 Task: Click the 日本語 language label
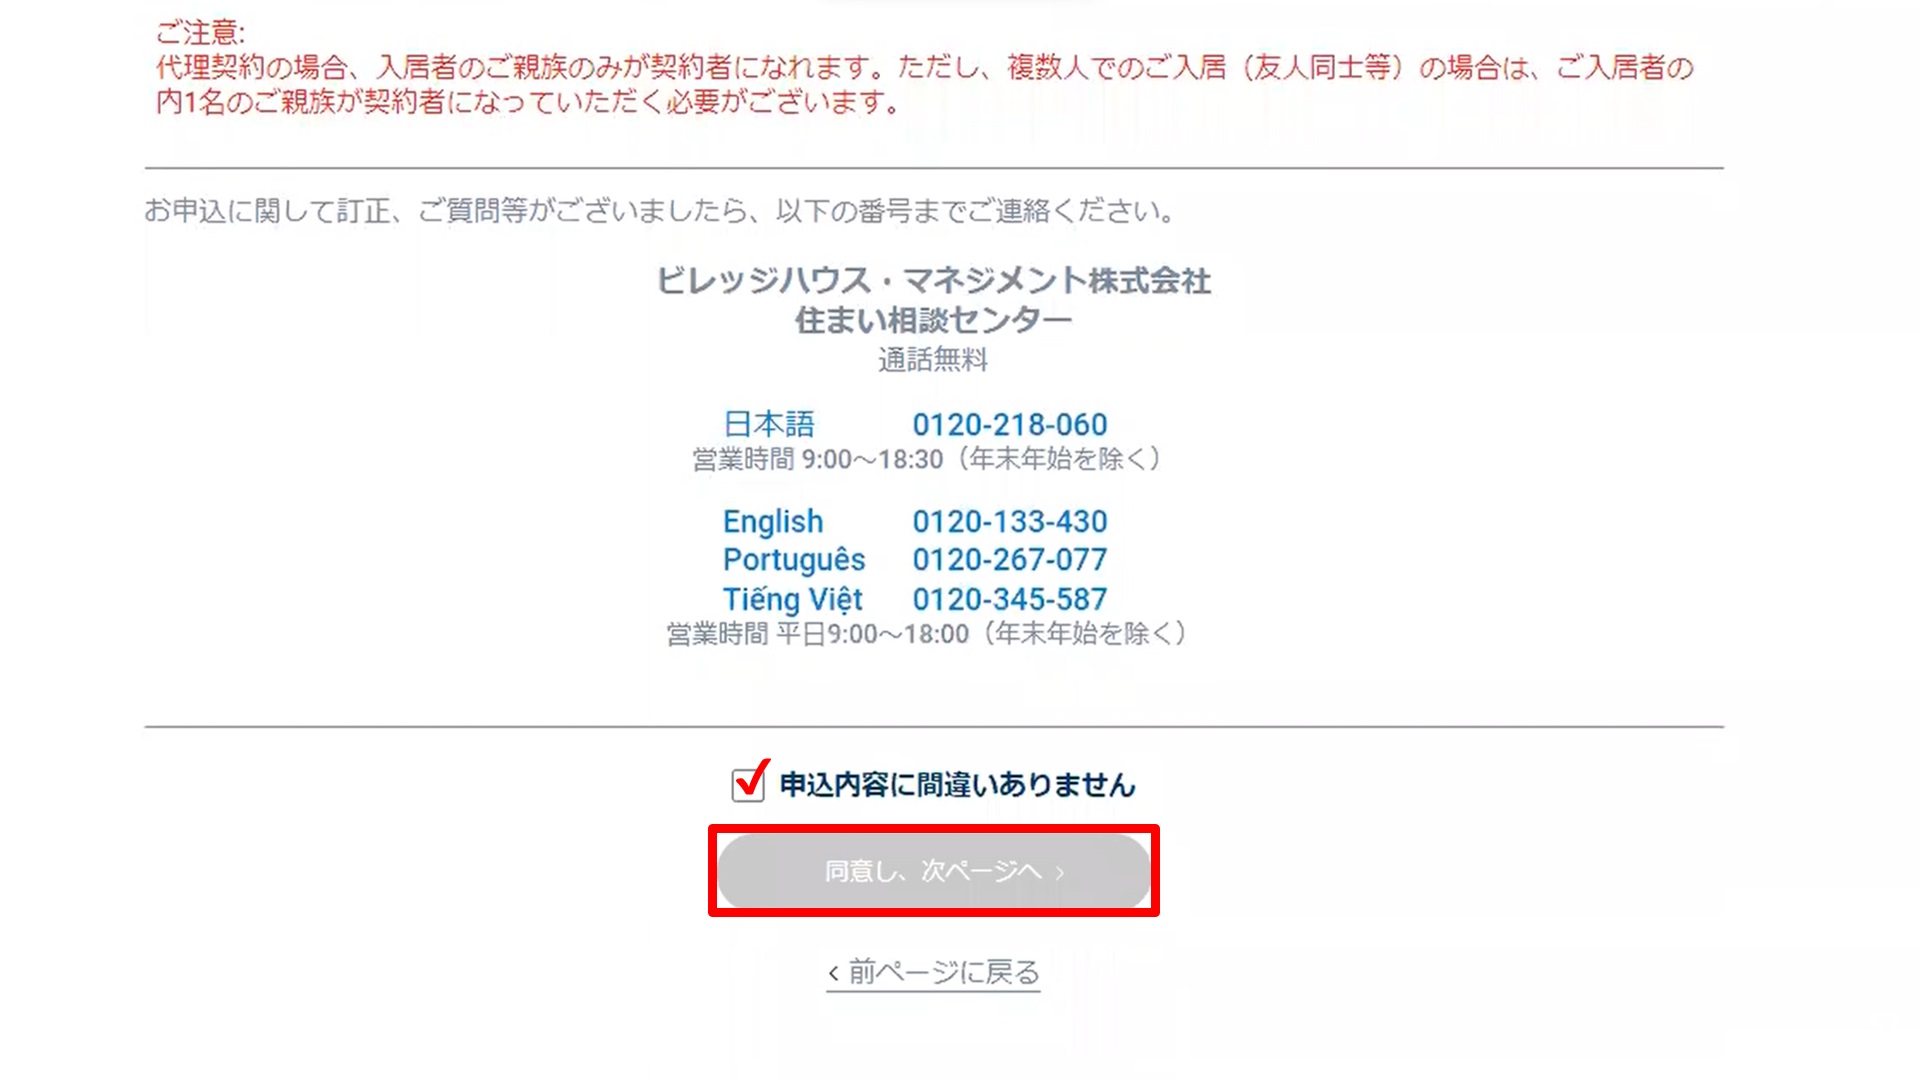tap(768, 425)
